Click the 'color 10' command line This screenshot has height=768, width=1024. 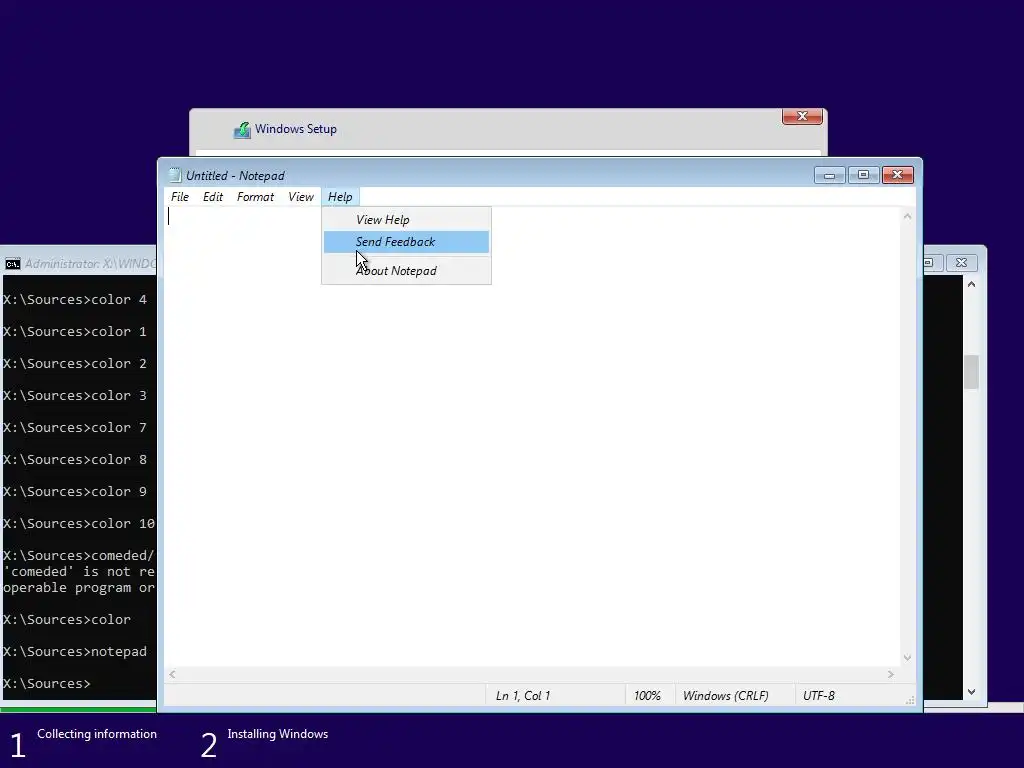pyautogui.click(x=79, y=524)
